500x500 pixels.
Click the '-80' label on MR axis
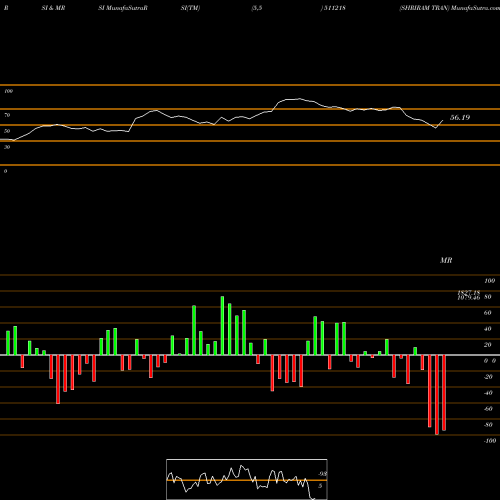coord(488,425)
